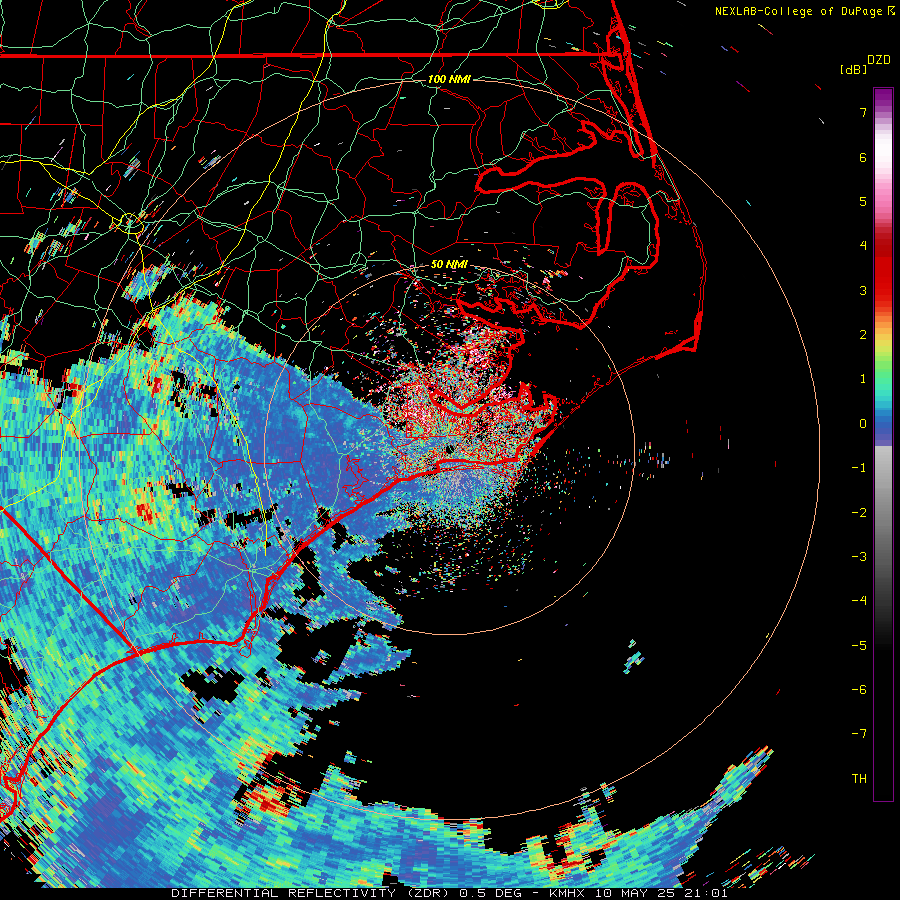Click the -3 value on the color scale
900x900 pixels.
tap(859, 557)
